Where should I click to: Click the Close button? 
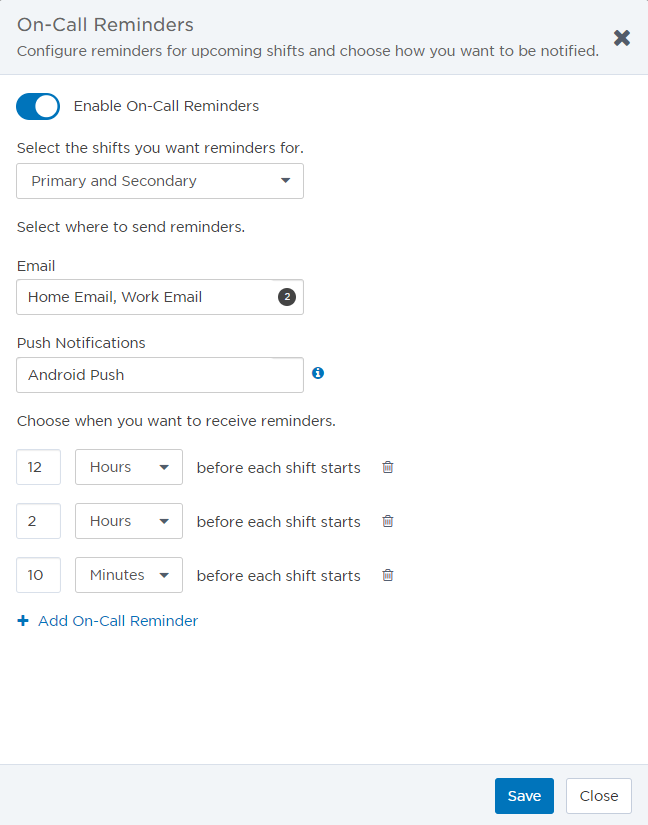click(x=599, y=796)
